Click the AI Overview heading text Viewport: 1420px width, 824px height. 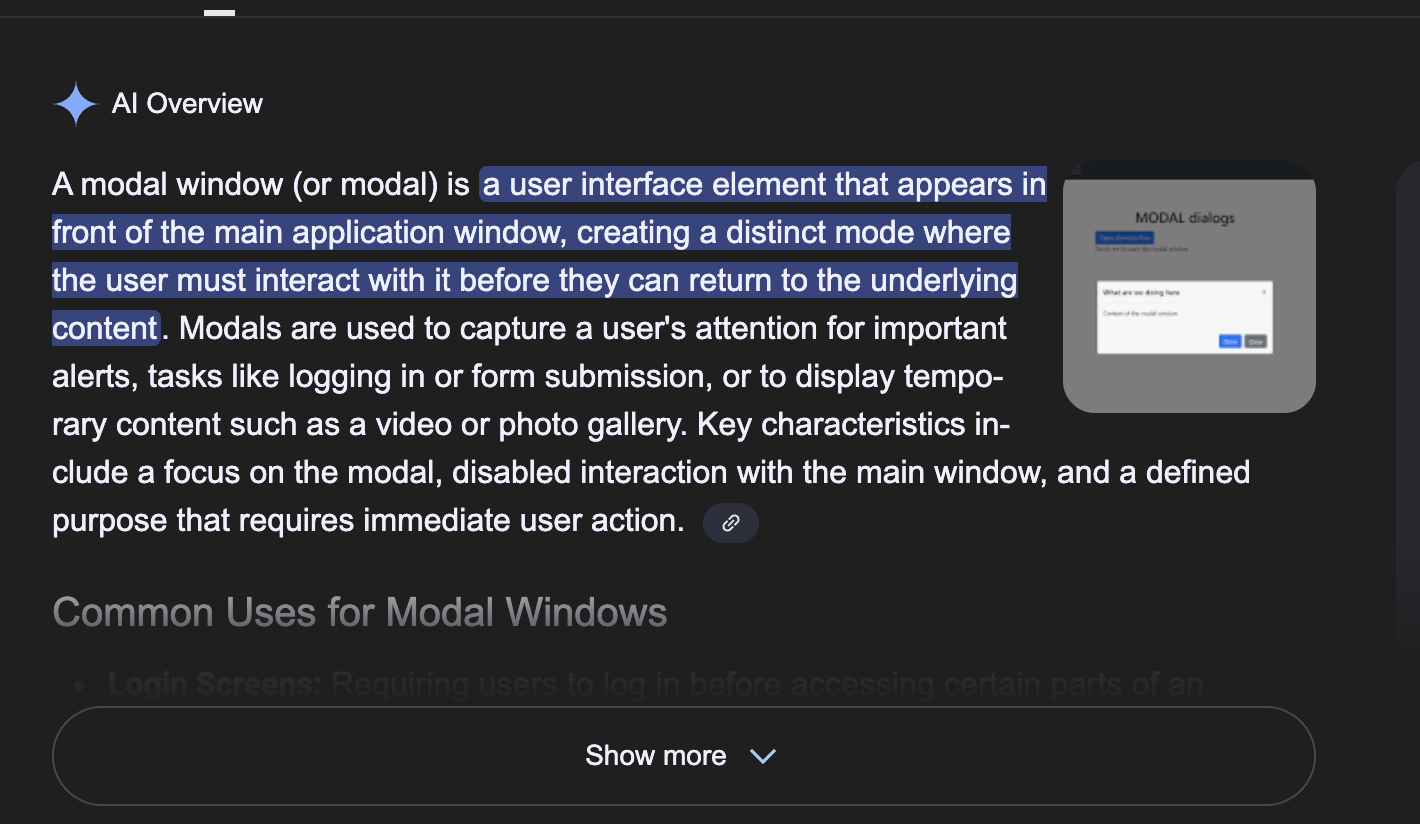click(187, 104)
